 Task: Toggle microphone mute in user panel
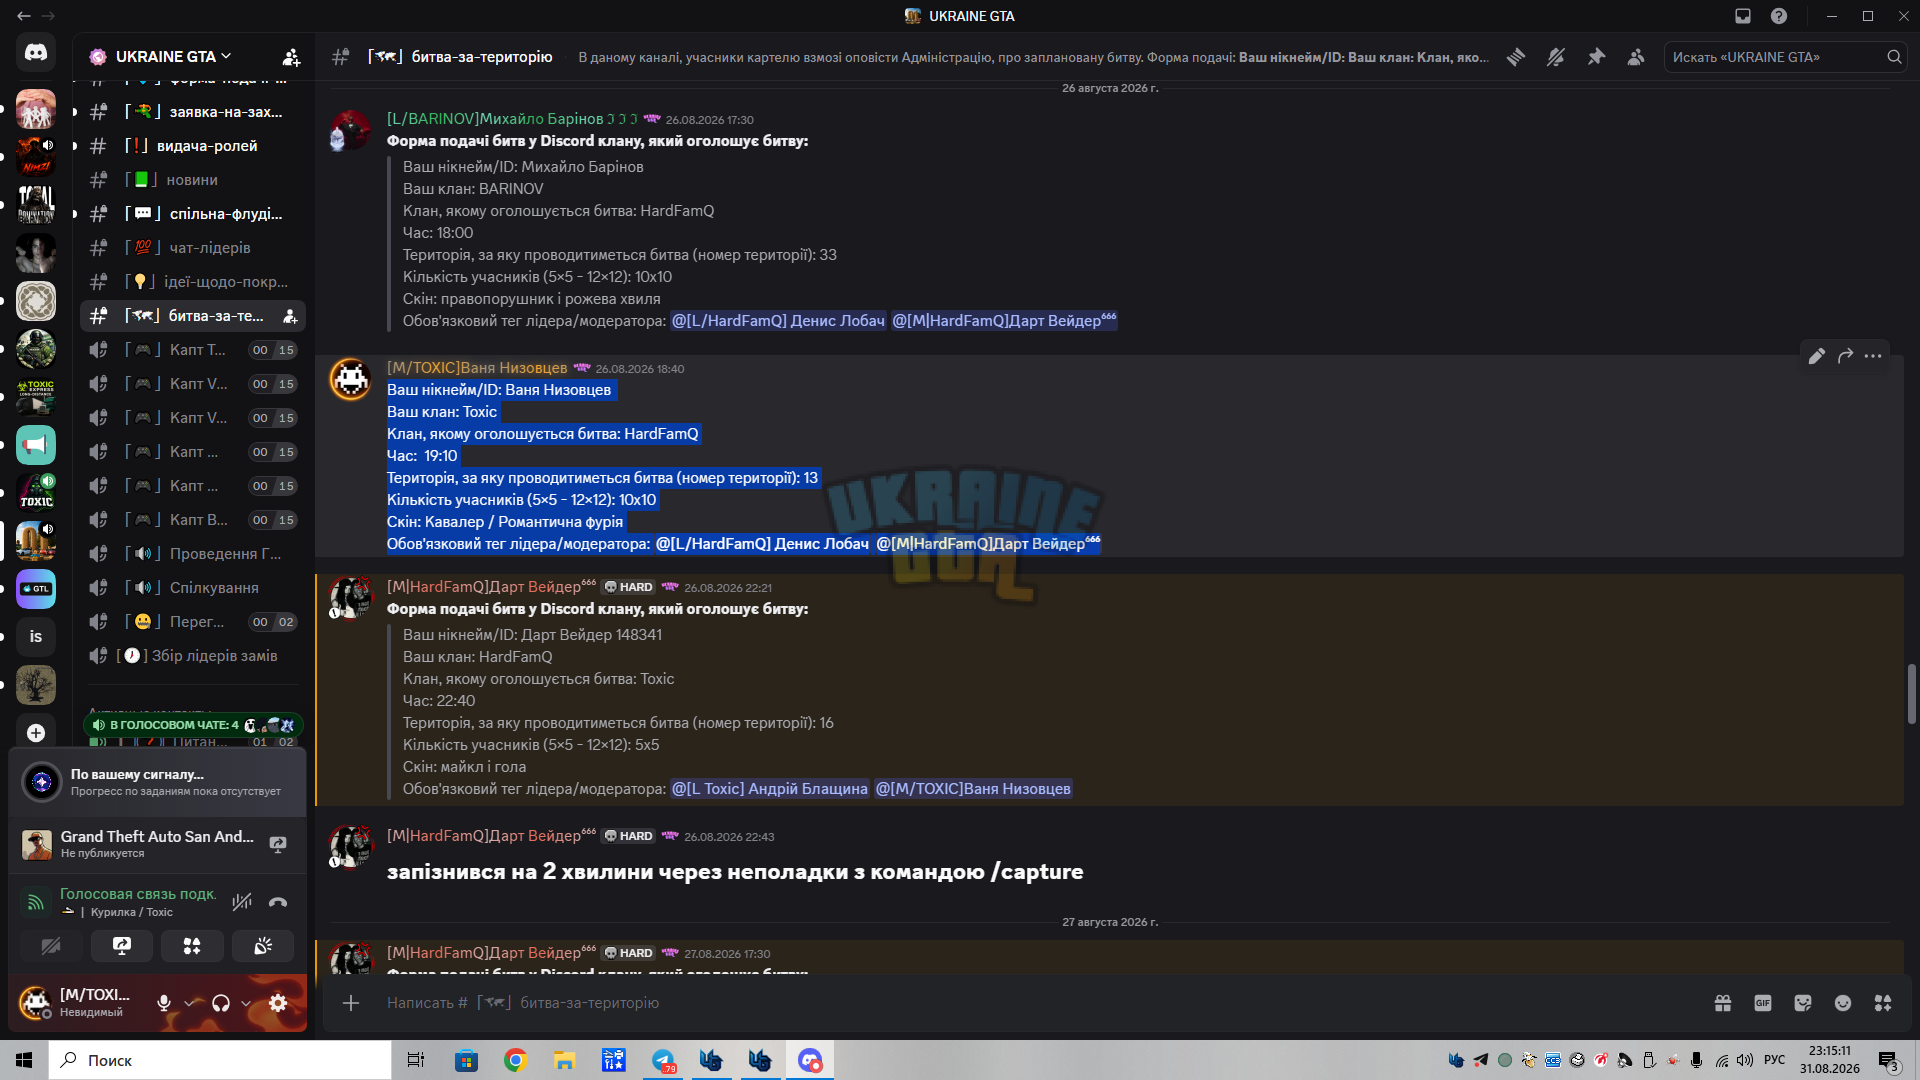tap(164, 1003)
